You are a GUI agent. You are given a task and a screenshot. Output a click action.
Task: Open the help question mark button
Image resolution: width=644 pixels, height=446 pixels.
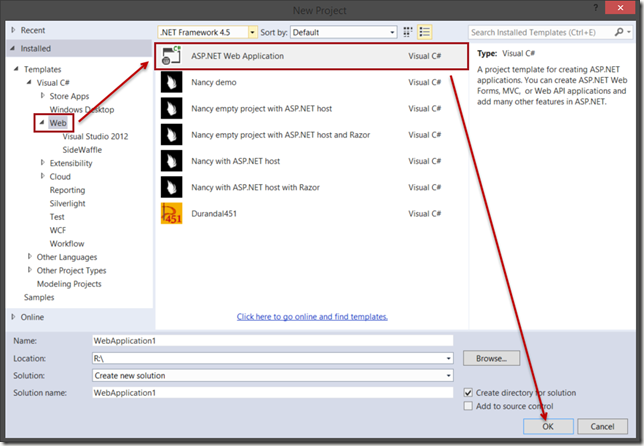596,8
